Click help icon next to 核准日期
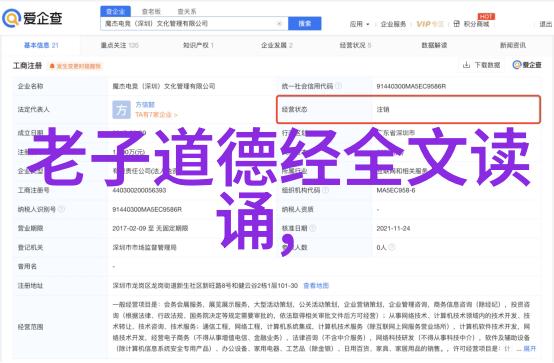The width and height of the screenshot is (554, 363). click(313, 228)
